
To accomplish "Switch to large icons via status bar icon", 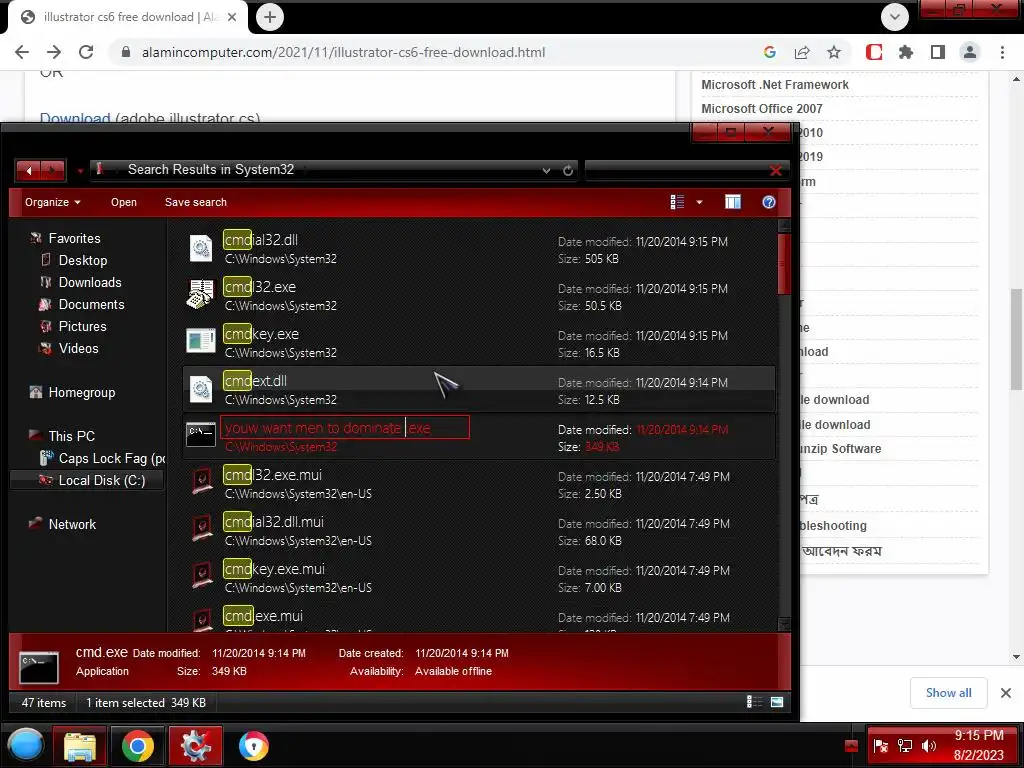I will pos(776,702).
